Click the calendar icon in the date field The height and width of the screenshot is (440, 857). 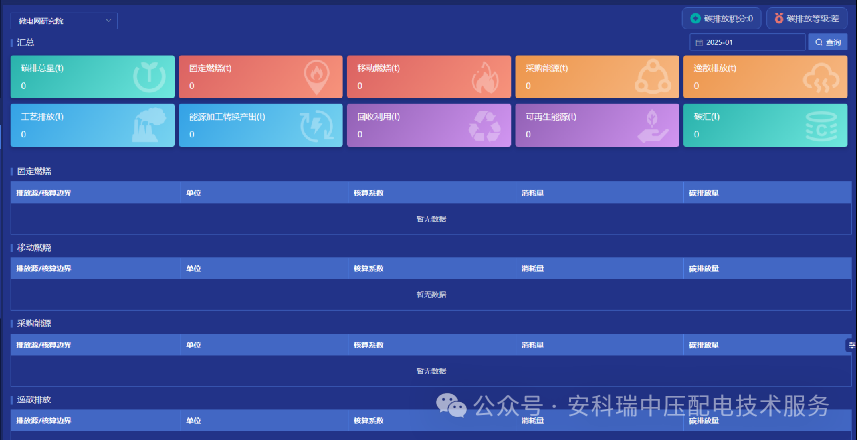[698, 42]
